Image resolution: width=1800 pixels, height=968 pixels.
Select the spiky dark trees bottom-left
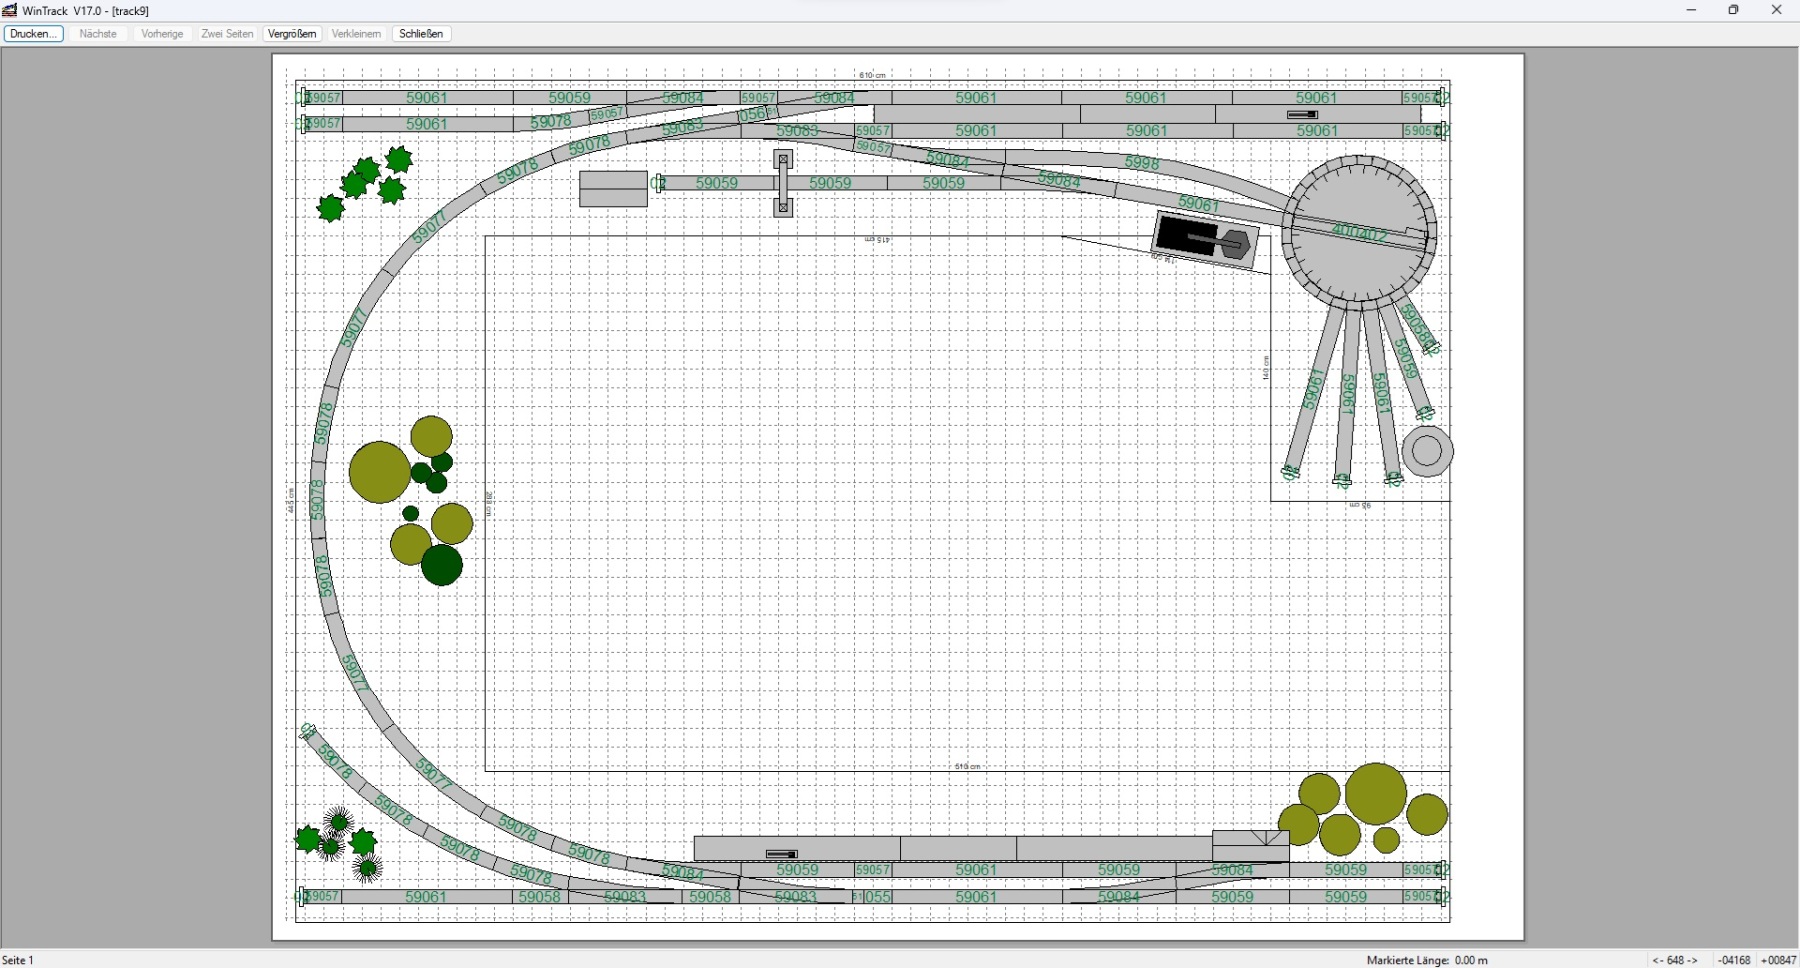click(339, 843)
